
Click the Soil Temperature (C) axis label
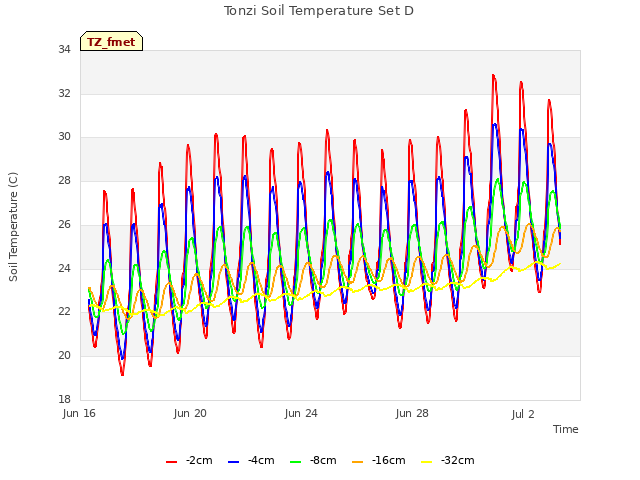[13, 227]
